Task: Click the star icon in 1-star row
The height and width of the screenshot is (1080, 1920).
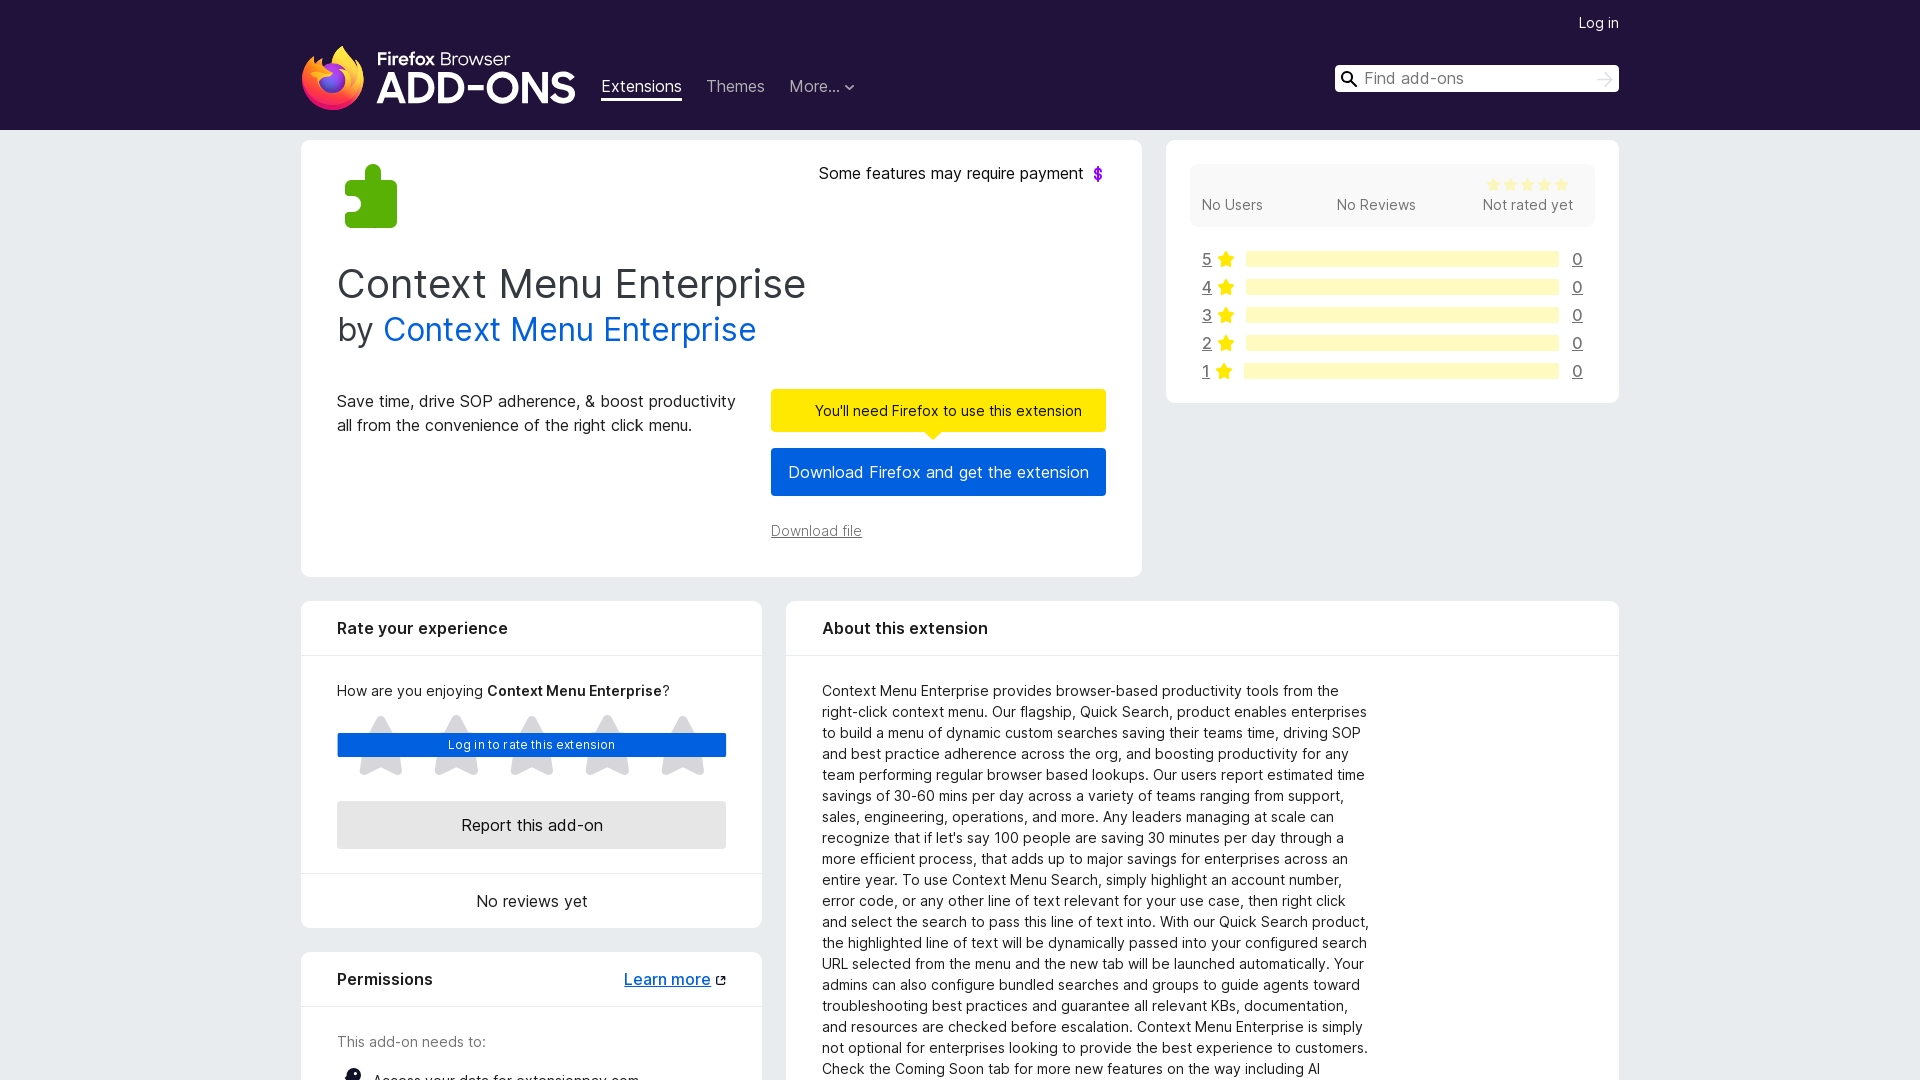Action: pyautogui.click(x=1224, y=371)
